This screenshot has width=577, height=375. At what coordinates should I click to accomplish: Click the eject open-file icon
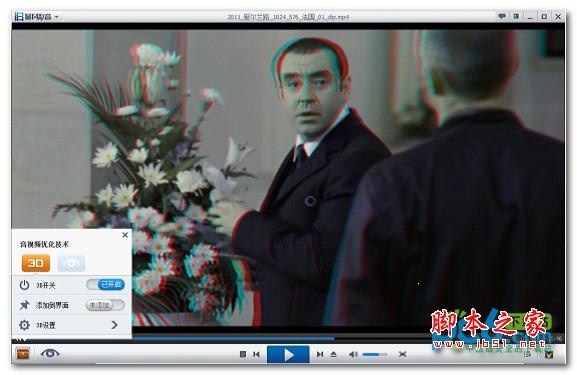[333, 354]
